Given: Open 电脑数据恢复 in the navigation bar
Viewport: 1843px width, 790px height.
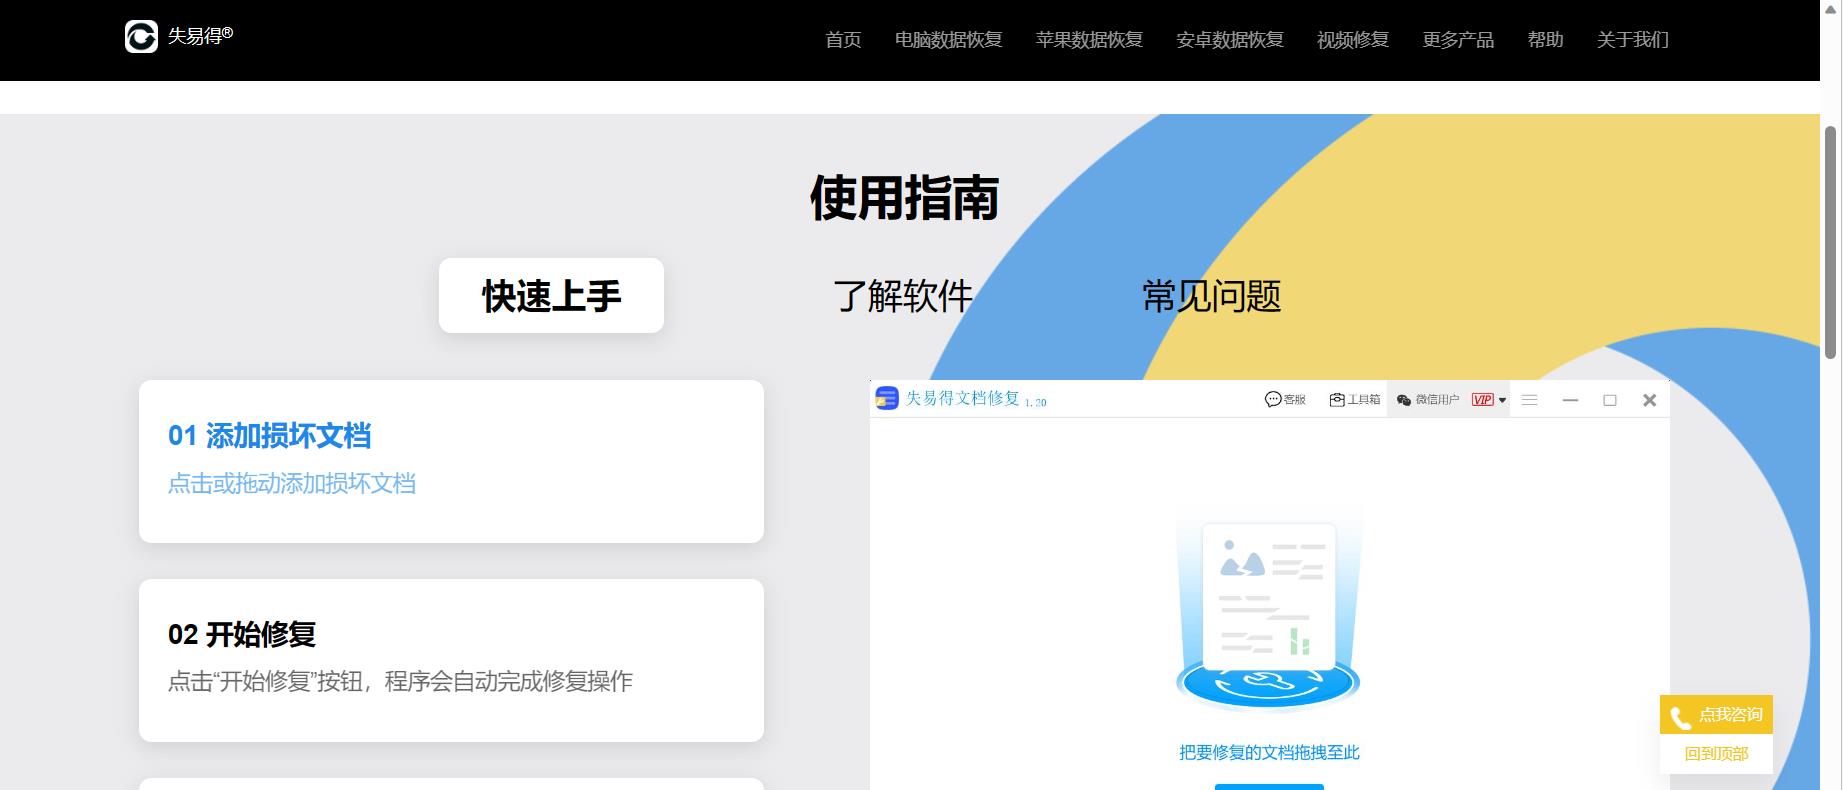Looking at the screenshot, I should tap(948, 39).
